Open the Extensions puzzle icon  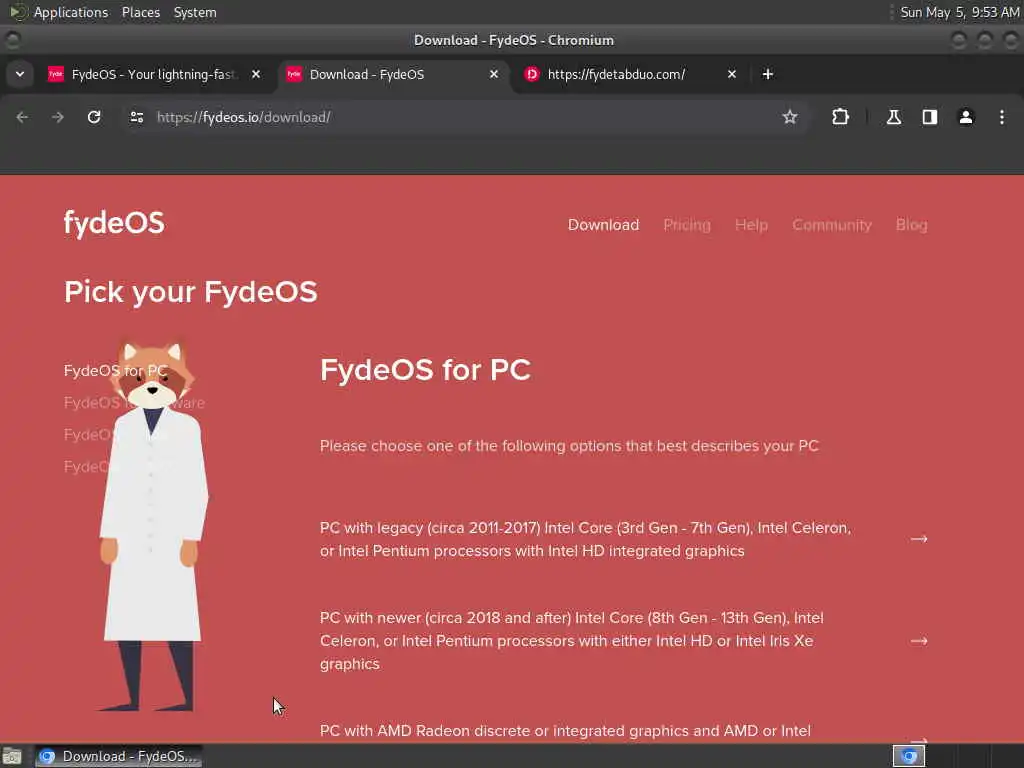tap(840, 117)
